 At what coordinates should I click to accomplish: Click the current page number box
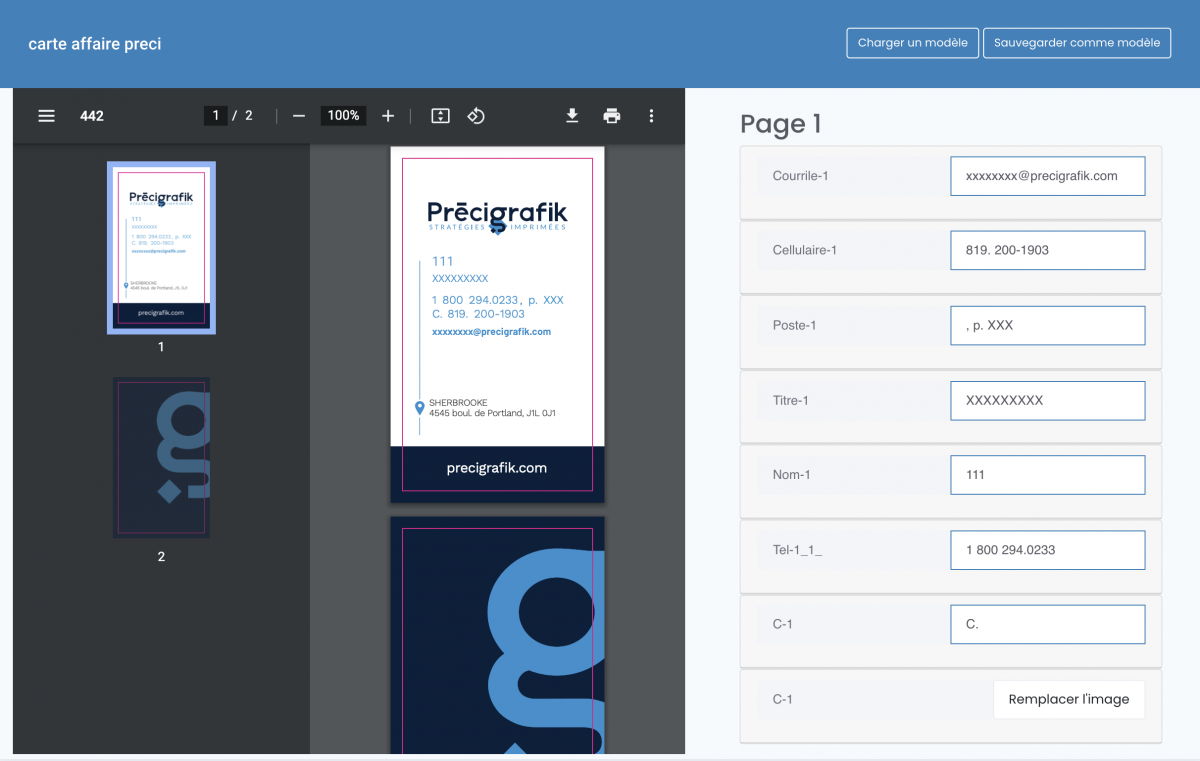pos(216,116)
